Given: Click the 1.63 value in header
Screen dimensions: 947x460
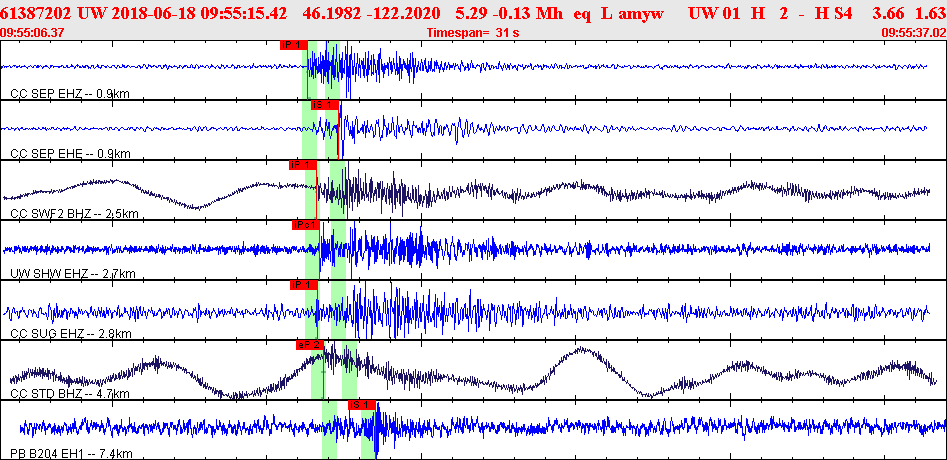Looking at the screenshot, I should click(933, 14).
